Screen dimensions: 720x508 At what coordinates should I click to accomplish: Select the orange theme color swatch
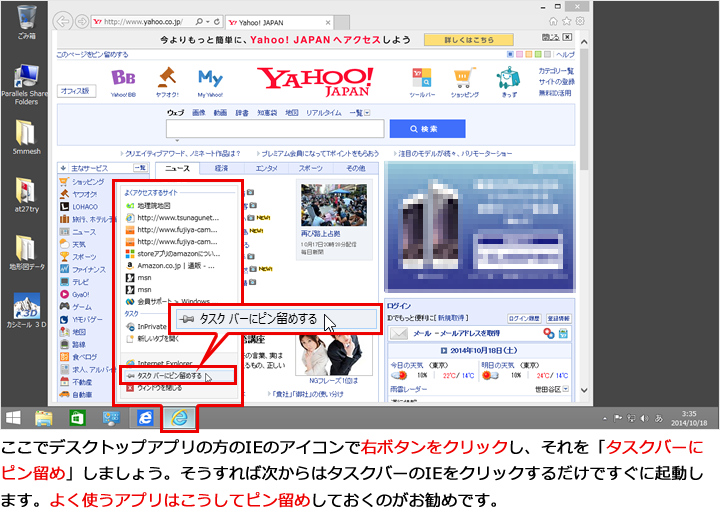529,54
